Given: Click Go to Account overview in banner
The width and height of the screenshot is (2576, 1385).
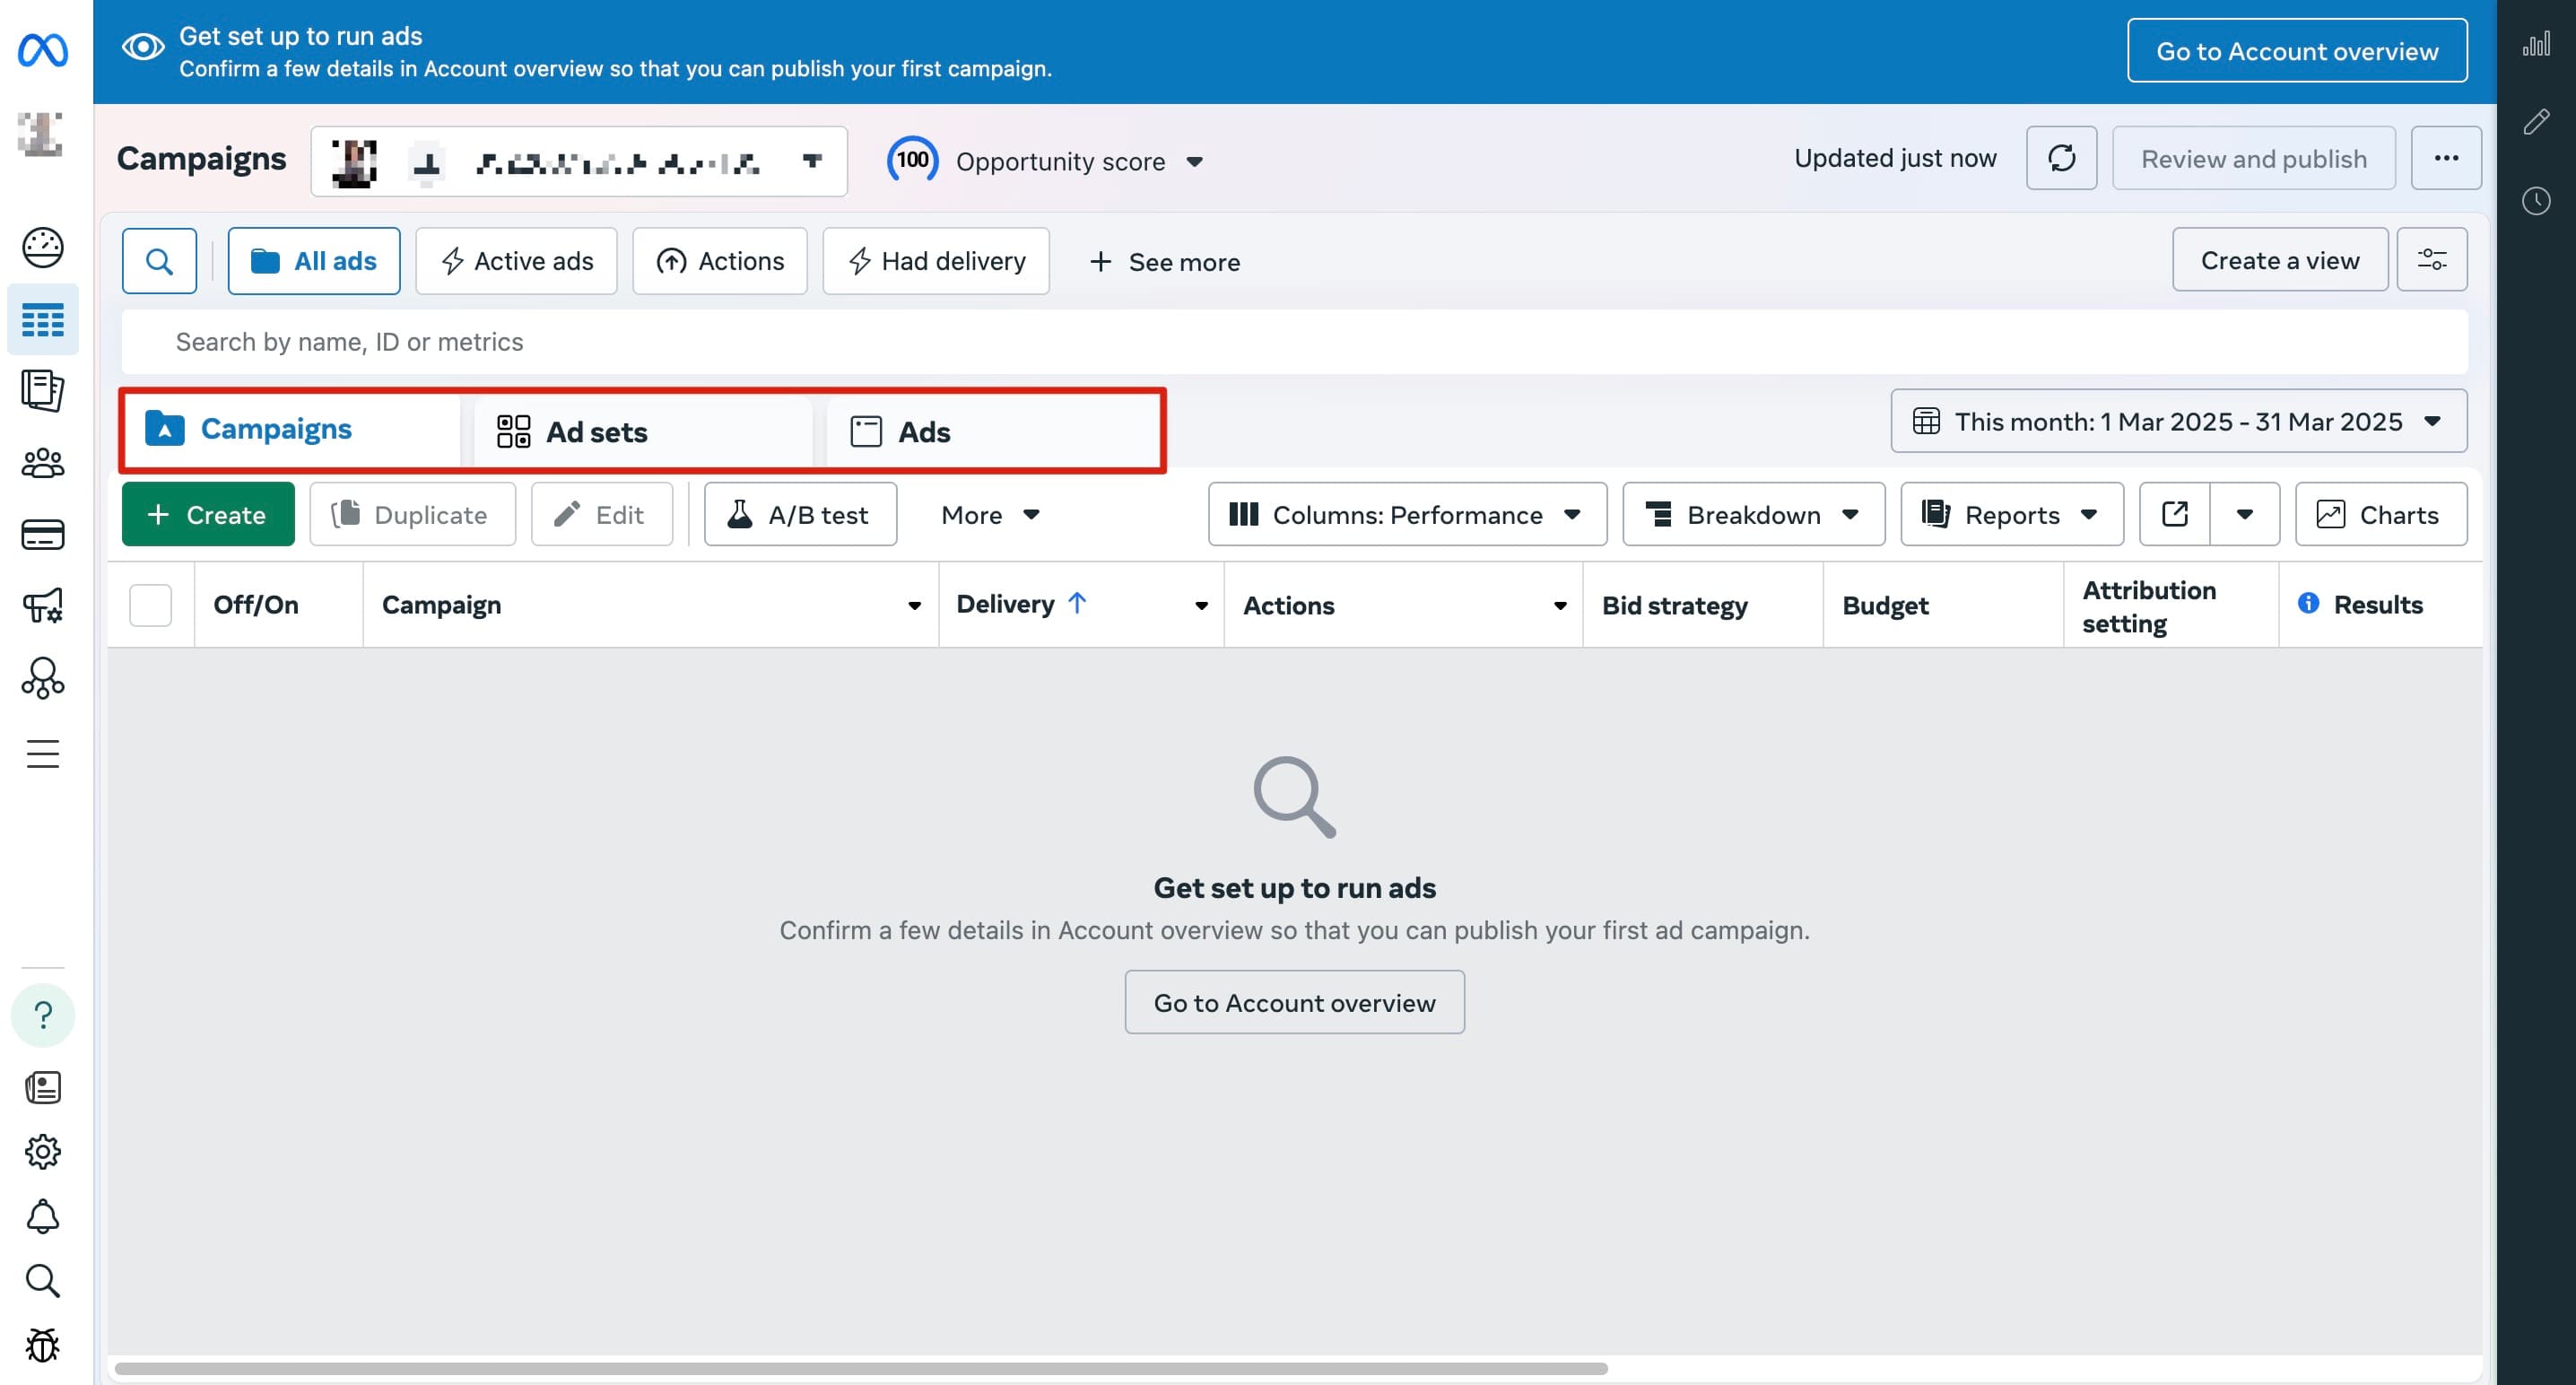Looking at the screenshot, I should point(2296,50).
